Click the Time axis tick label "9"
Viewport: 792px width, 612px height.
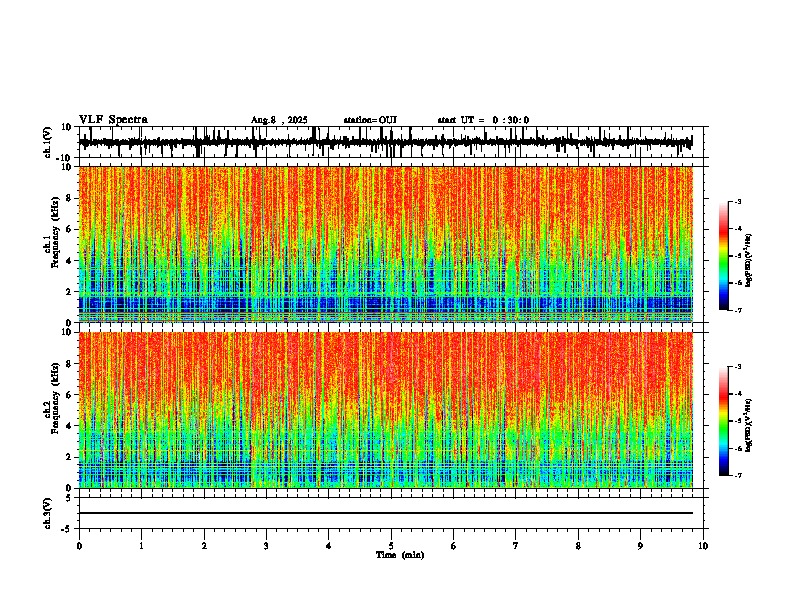click(x=640, y=546)
